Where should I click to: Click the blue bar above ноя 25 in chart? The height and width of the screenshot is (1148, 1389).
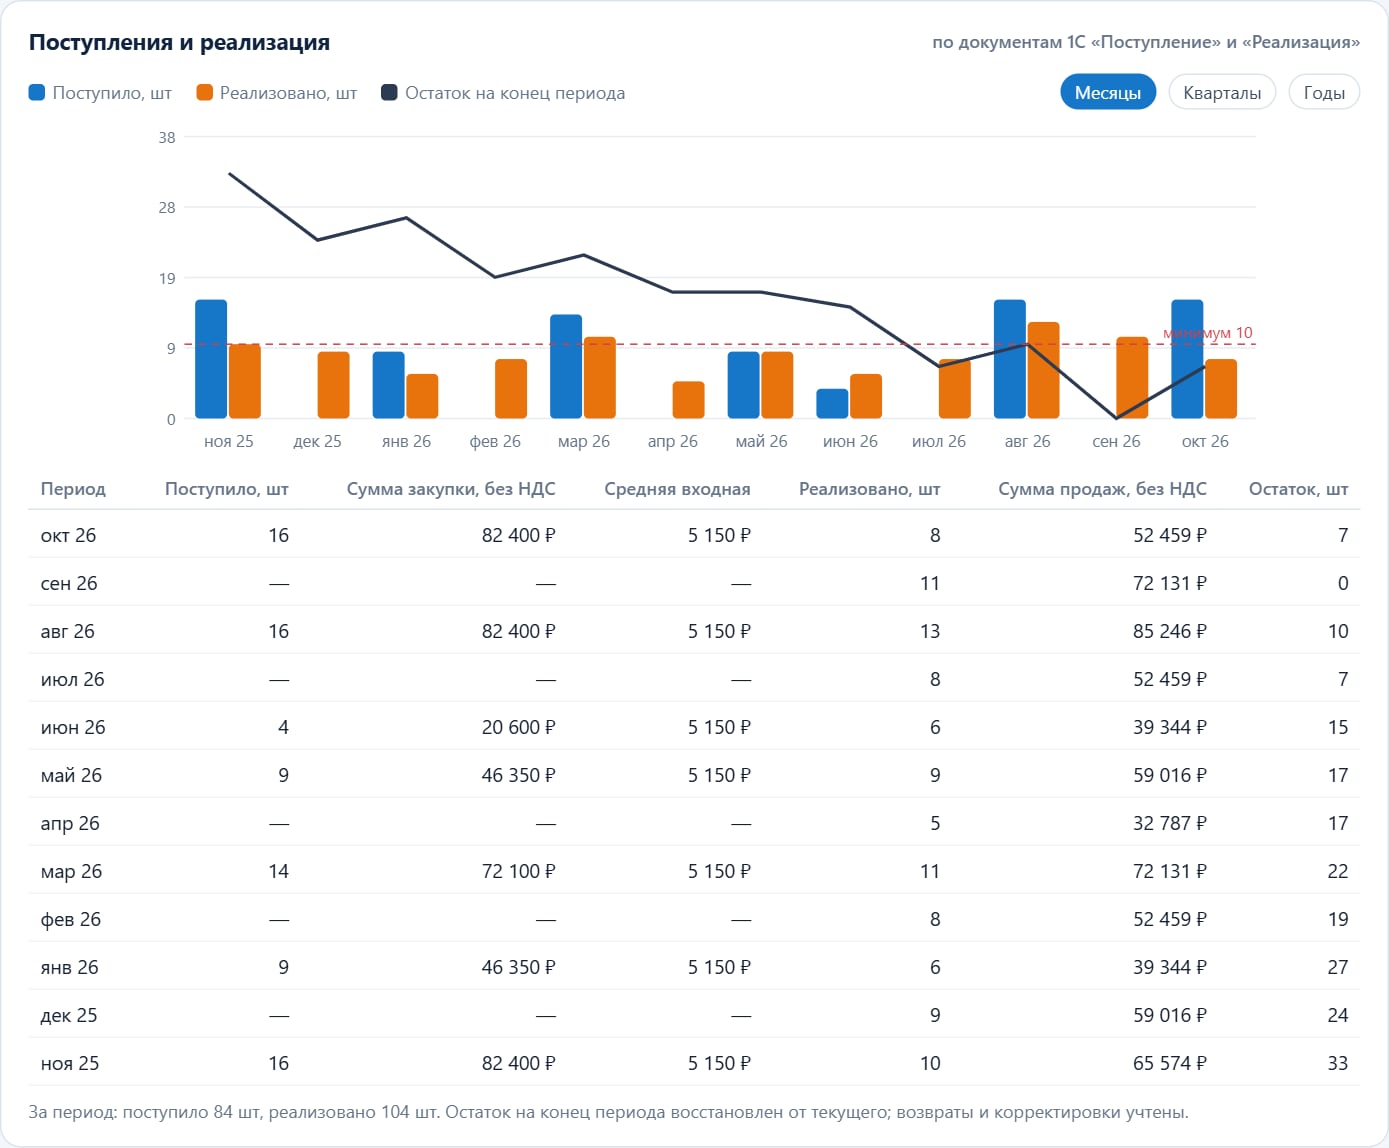click(211, 359)
